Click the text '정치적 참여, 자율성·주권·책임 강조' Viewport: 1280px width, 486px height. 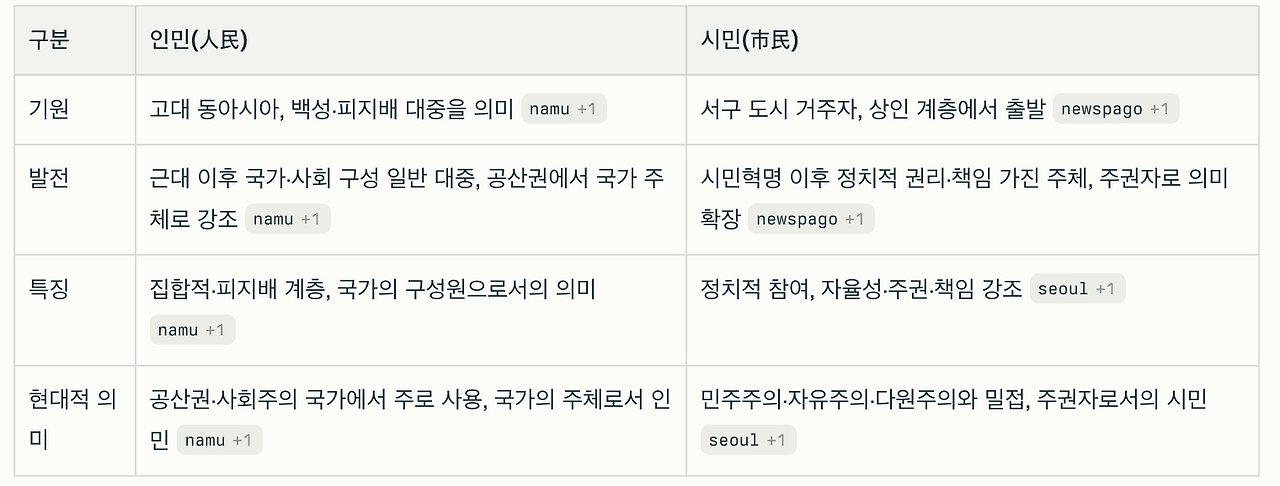tap(862, 289)
